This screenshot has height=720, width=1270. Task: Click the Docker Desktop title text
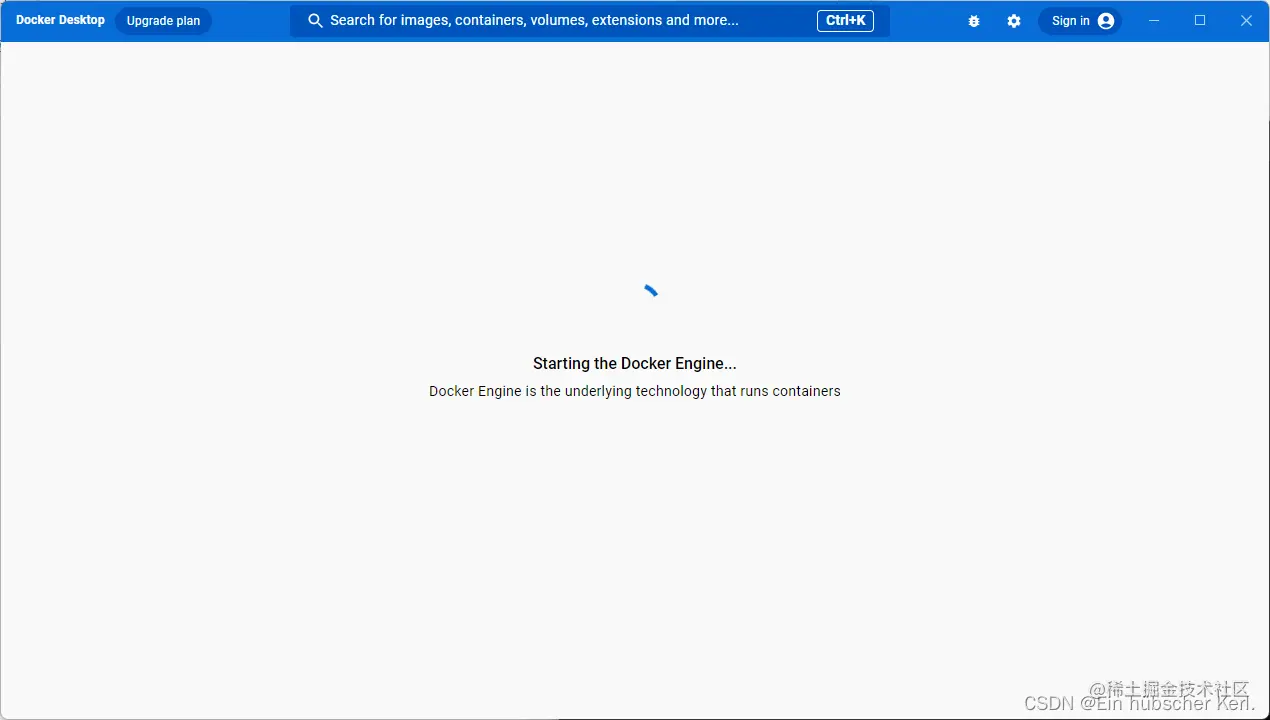pos(60,20)
